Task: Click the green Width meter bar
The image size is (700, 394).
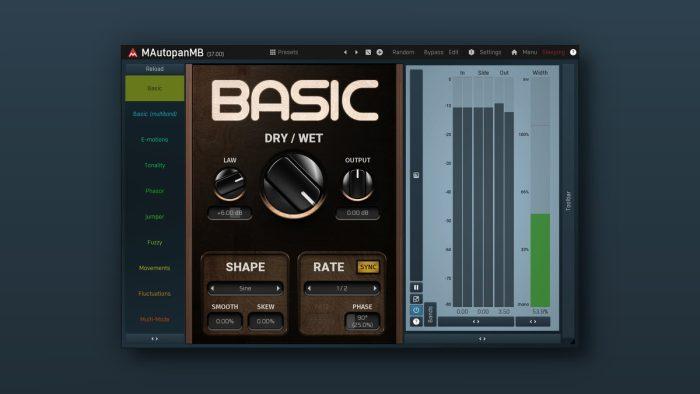Action: click(x=540, y=260)
